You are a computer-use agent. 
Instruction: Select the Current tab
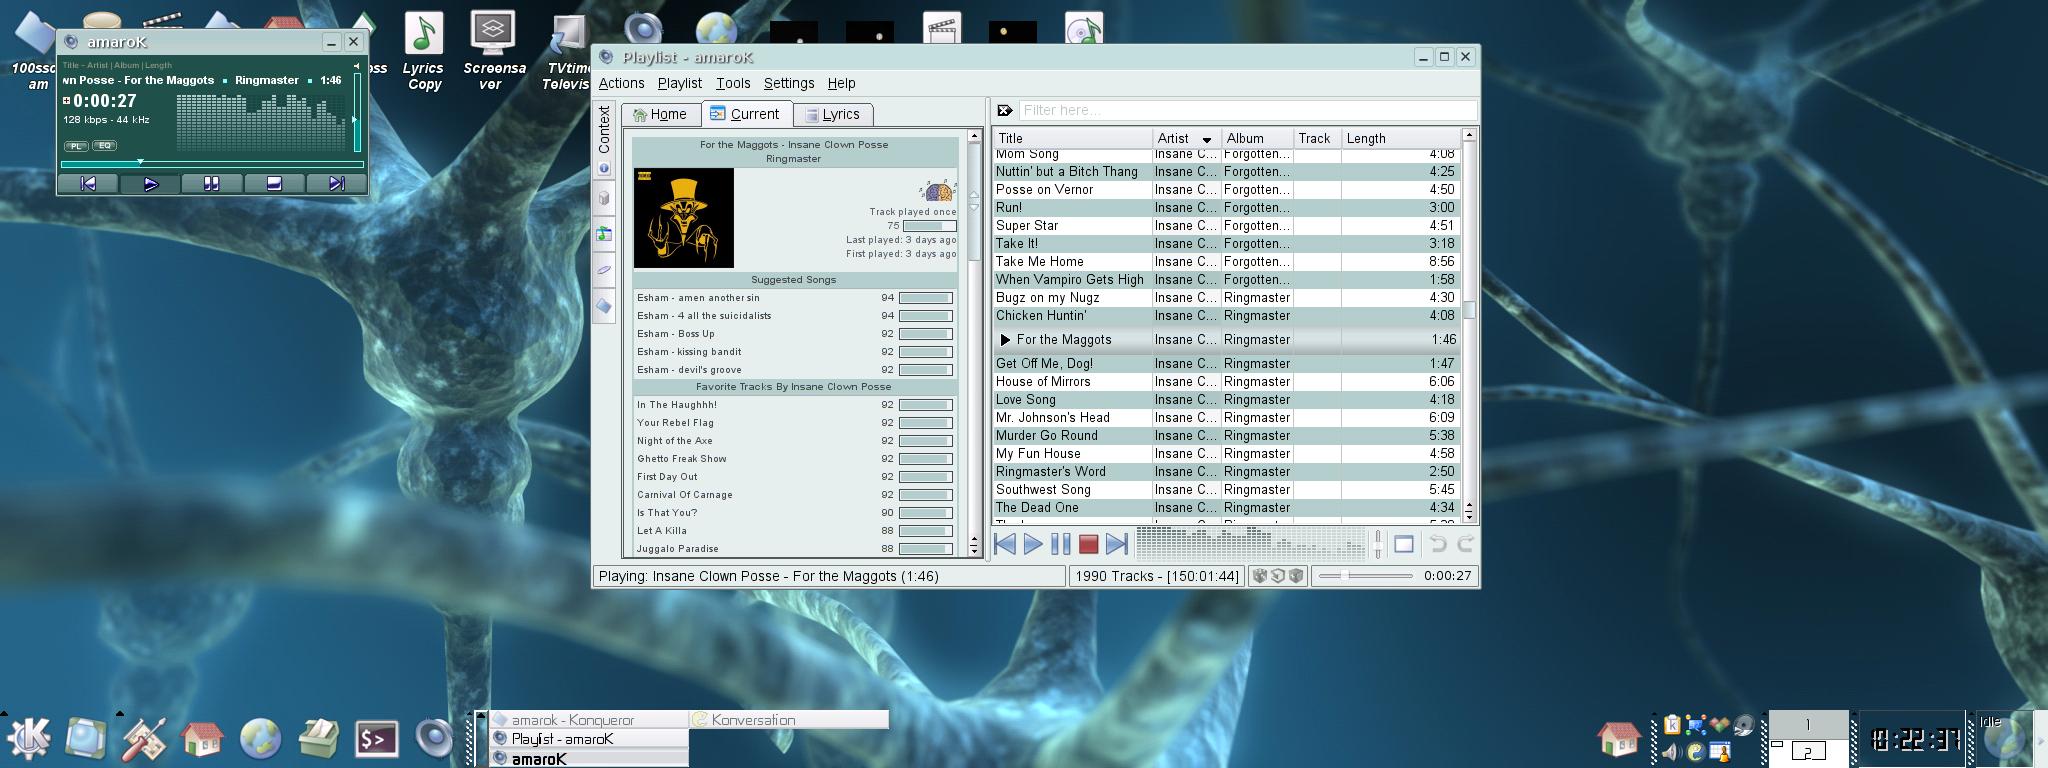coord(746,113)
